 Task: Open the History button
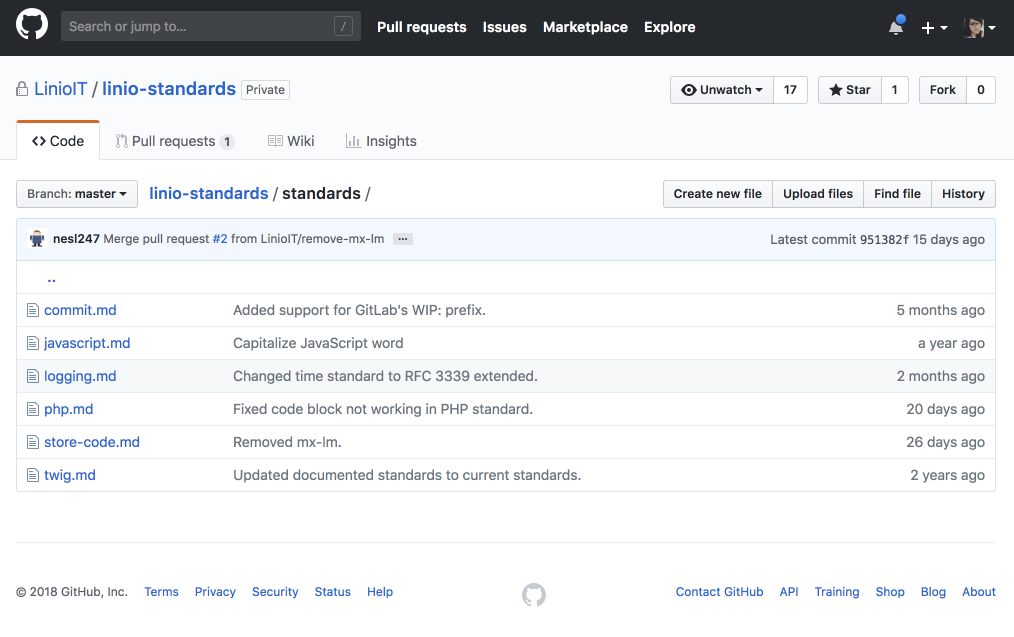(964, 194)
